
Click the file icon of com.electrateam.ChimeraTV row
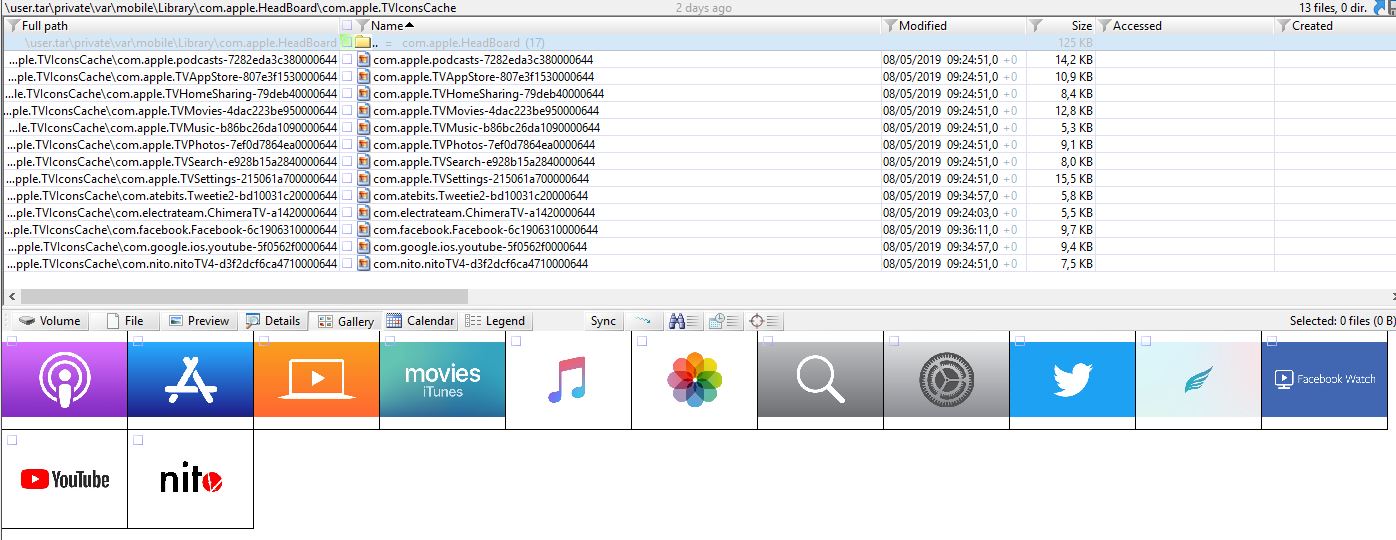[x=364, y=213]
